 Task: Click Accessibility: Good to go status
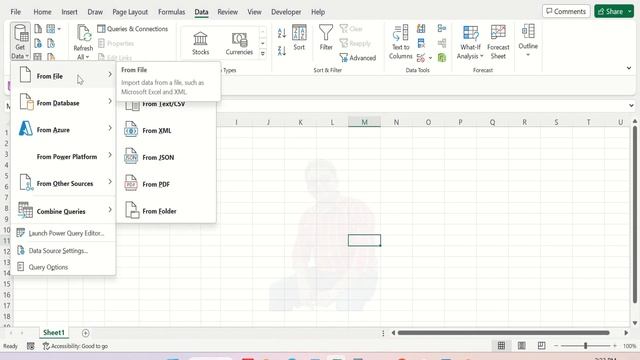click(x=76, y=346)
